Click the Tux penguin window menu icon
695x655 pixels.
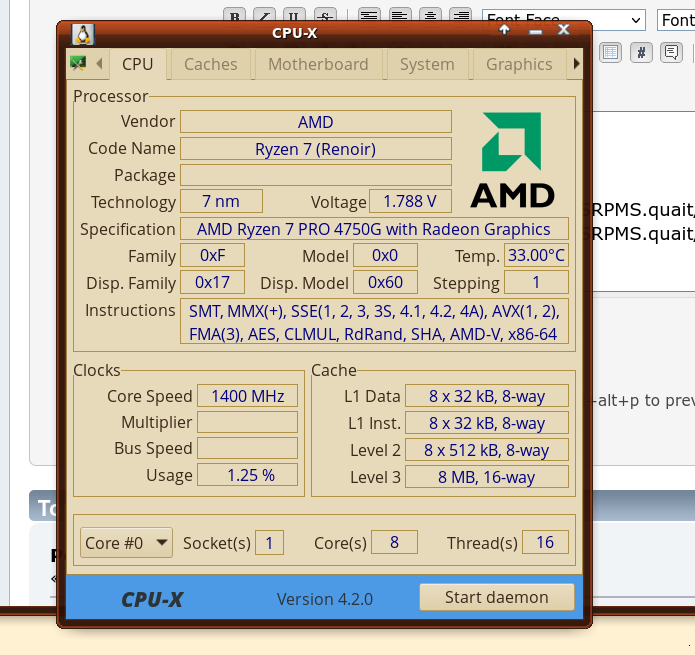[84, 33]
